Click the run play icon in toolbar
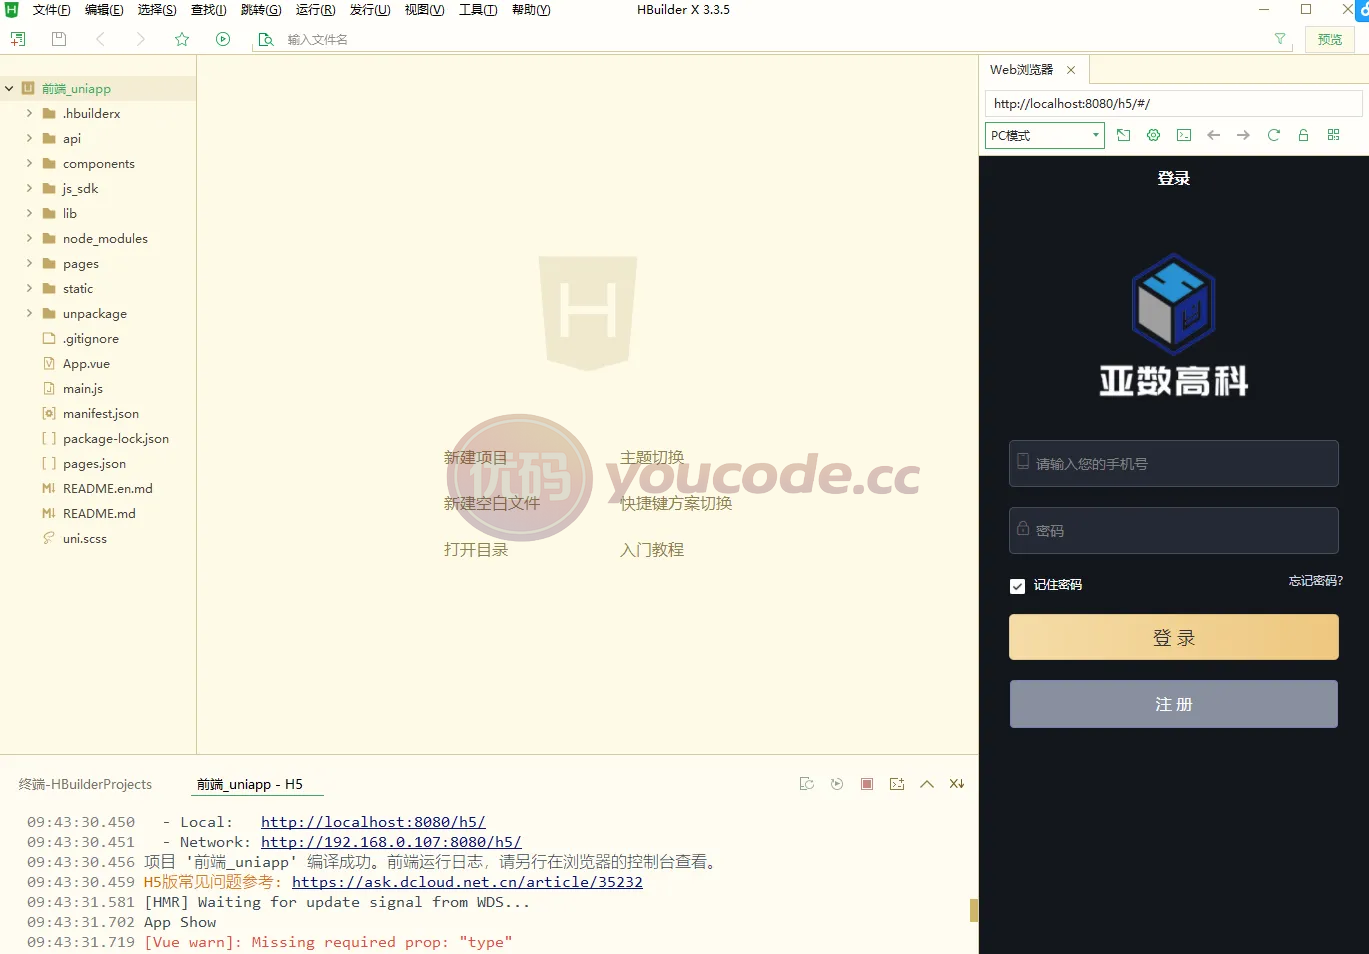This screenshot has height=954, width=1369. (x=223, y=39)
